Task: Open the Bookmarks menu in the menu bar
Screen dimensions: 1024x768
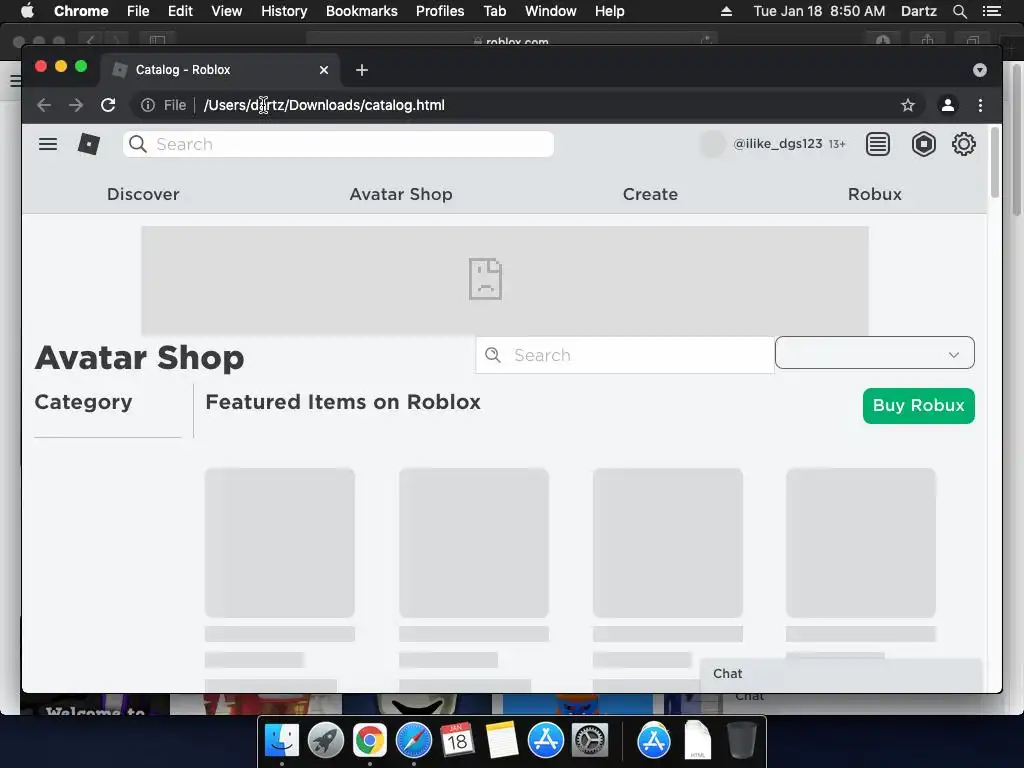Action: [362, 11]
